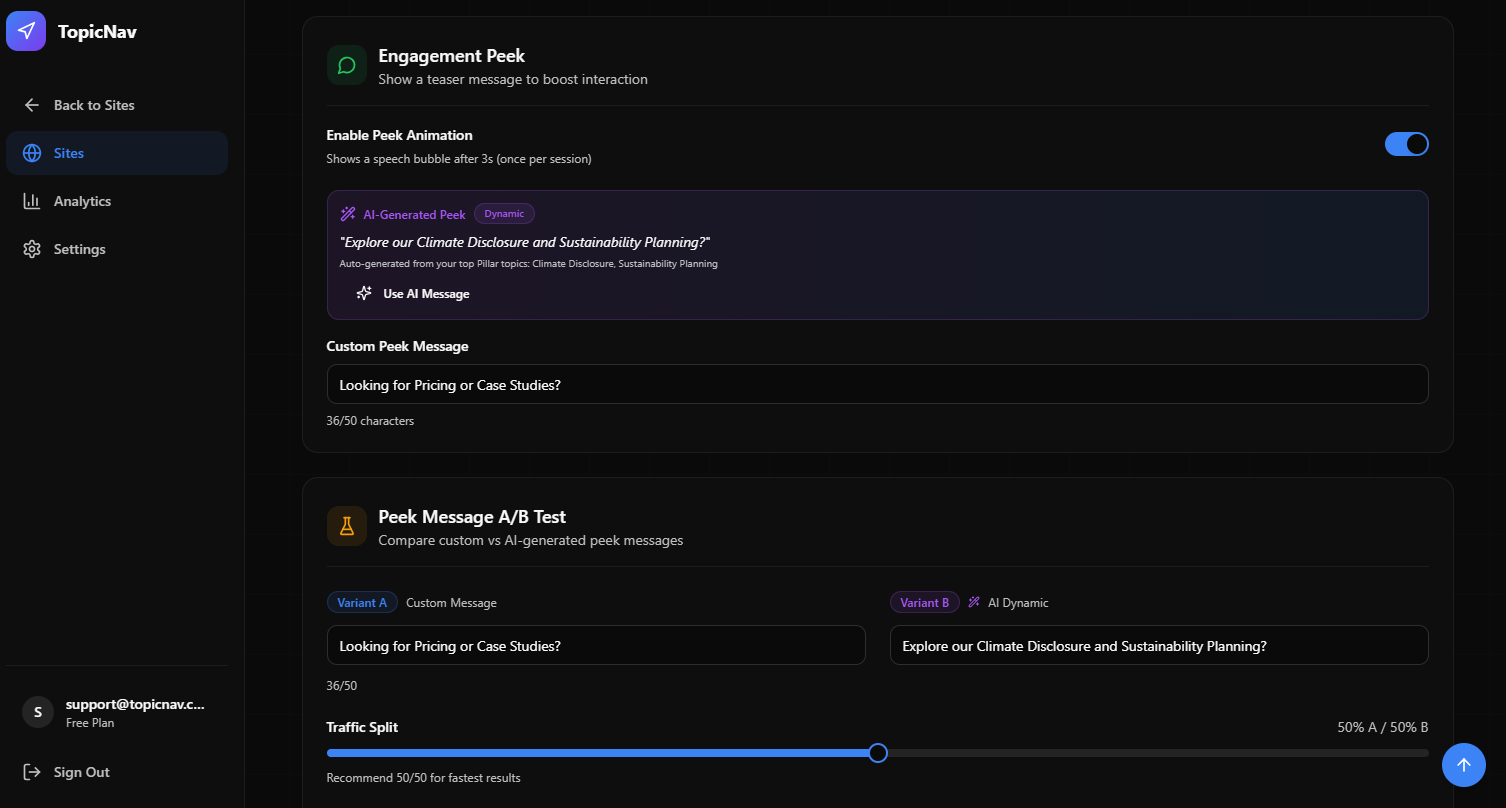The width and height of the screenshot is (1506, 808).
Task: Click the Traffic Split slider handle
Action: point(877,753)
